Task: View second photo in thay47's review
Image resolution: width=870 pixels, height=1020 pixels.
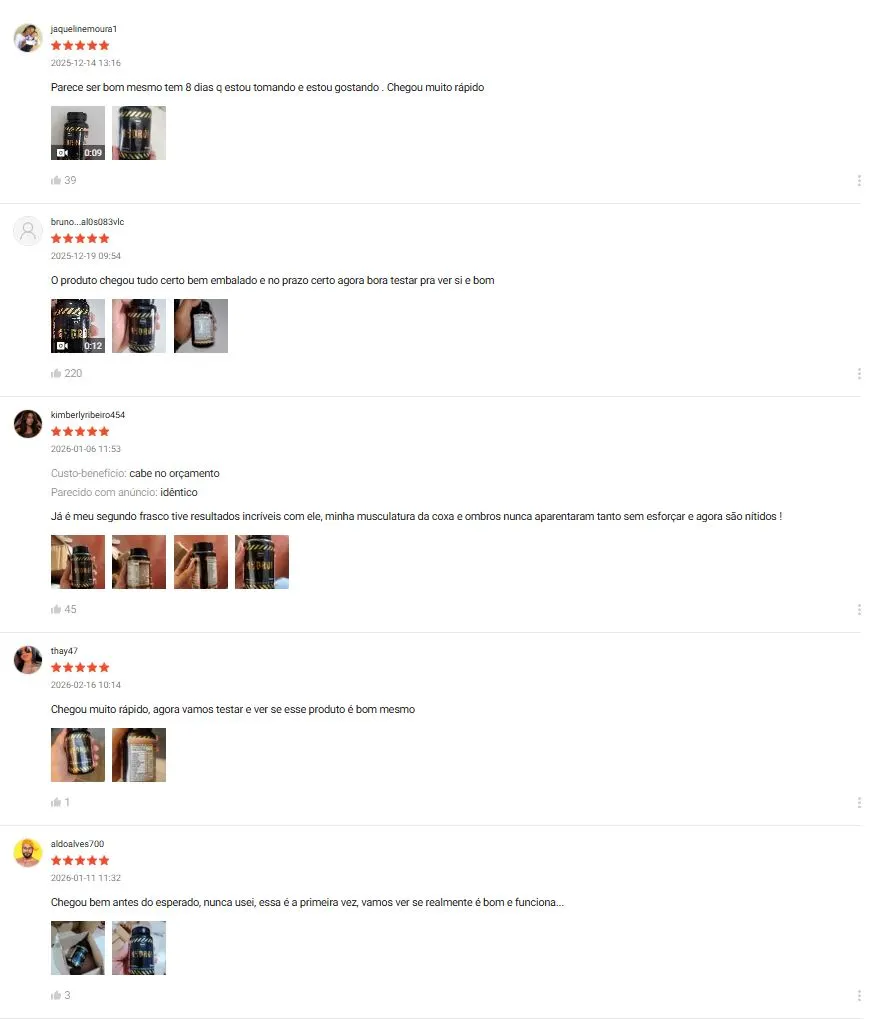Action: point(139,755)
